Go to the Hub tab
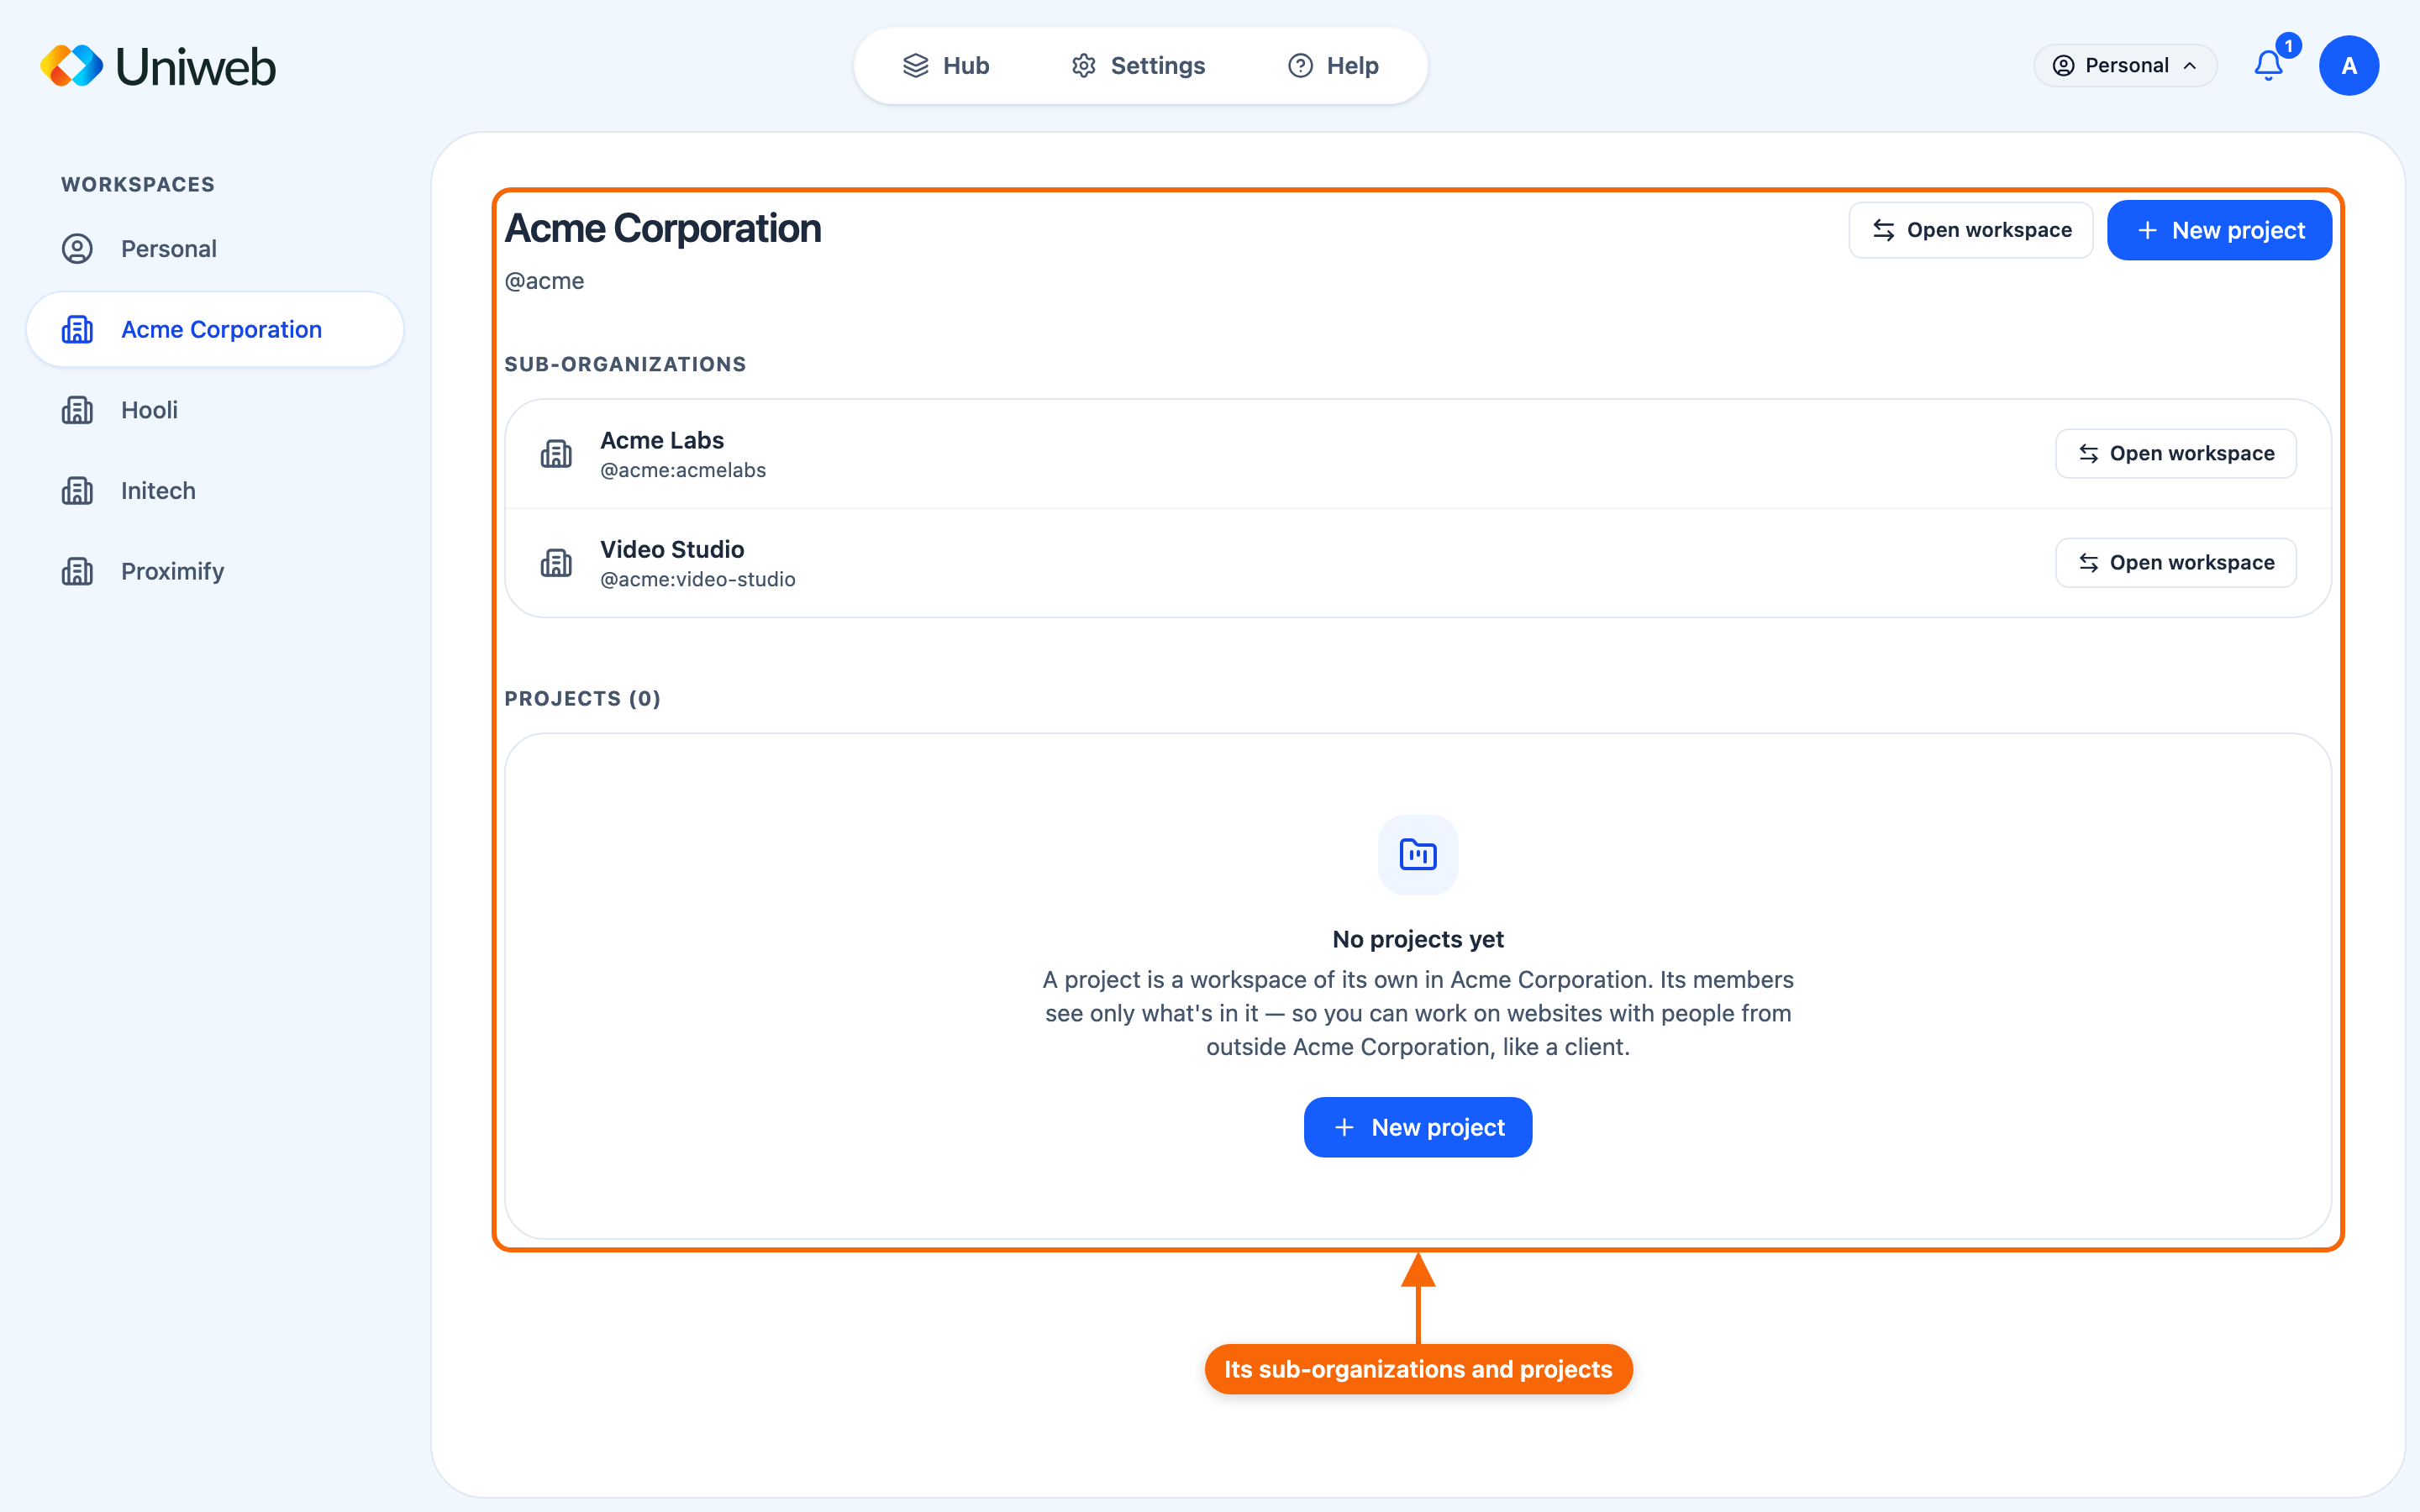The image size is (2420, 1512). pyautogui.click(x=945, y=66)
